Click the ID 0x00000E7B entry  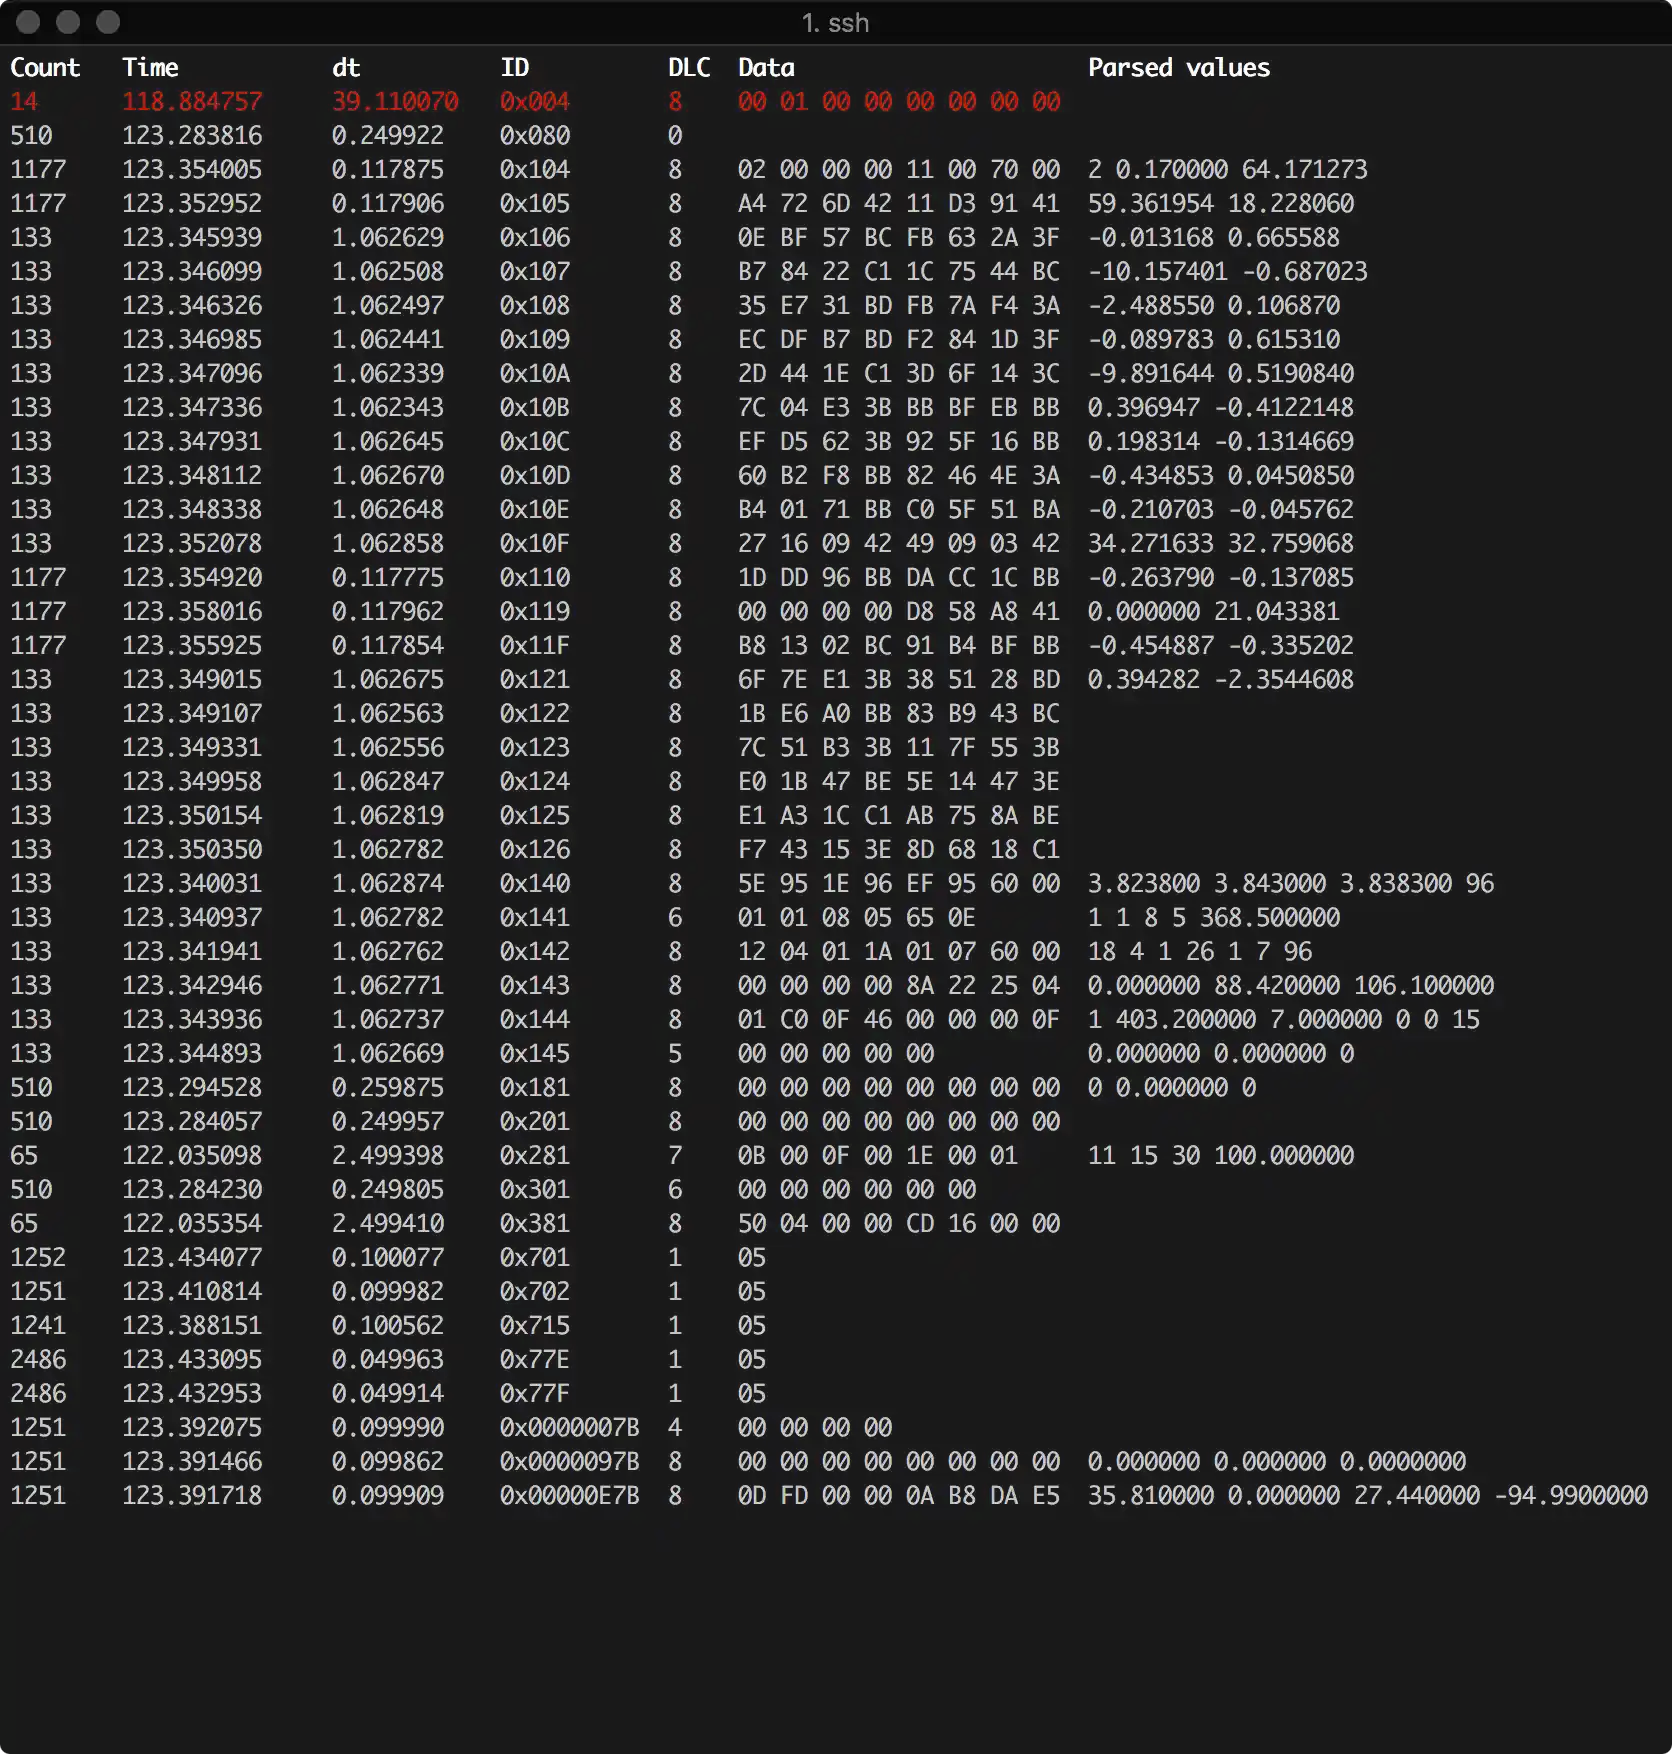pyautogui.click(x=569, y=1496)
